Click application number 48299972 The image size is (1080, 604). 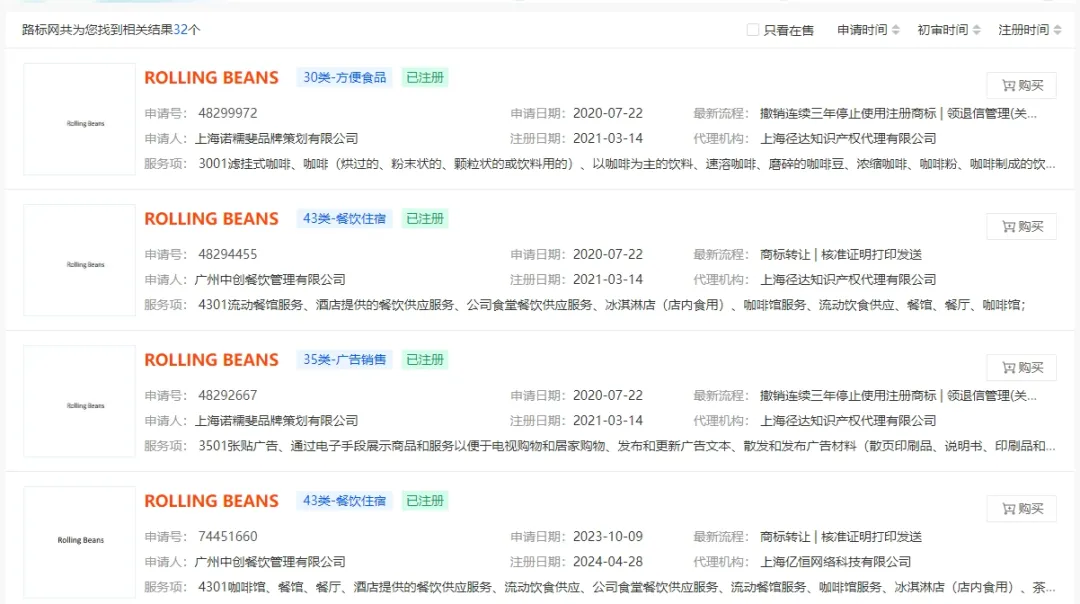click(227, 113)
